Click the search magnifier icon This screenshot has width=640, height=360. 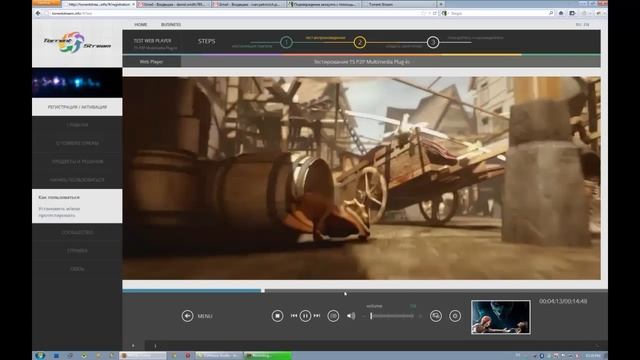551,13
